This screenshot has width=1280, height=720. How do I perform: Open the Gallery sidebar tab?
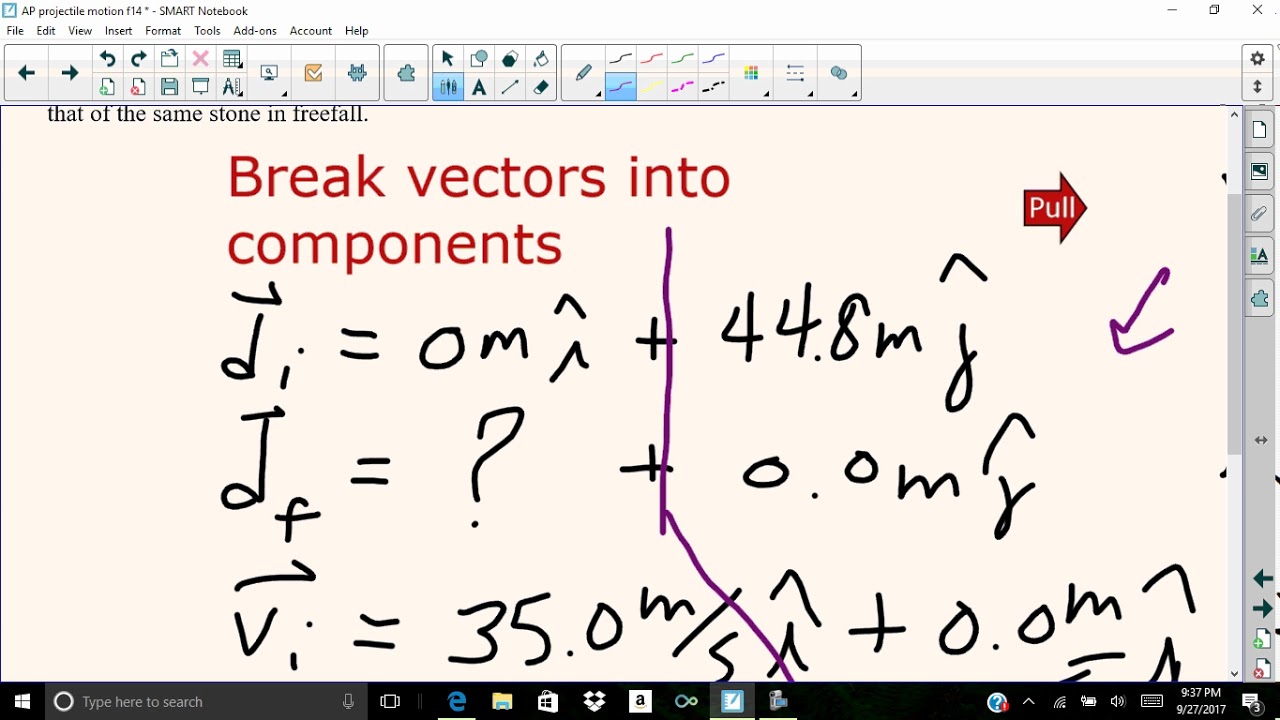(1259, 172)
